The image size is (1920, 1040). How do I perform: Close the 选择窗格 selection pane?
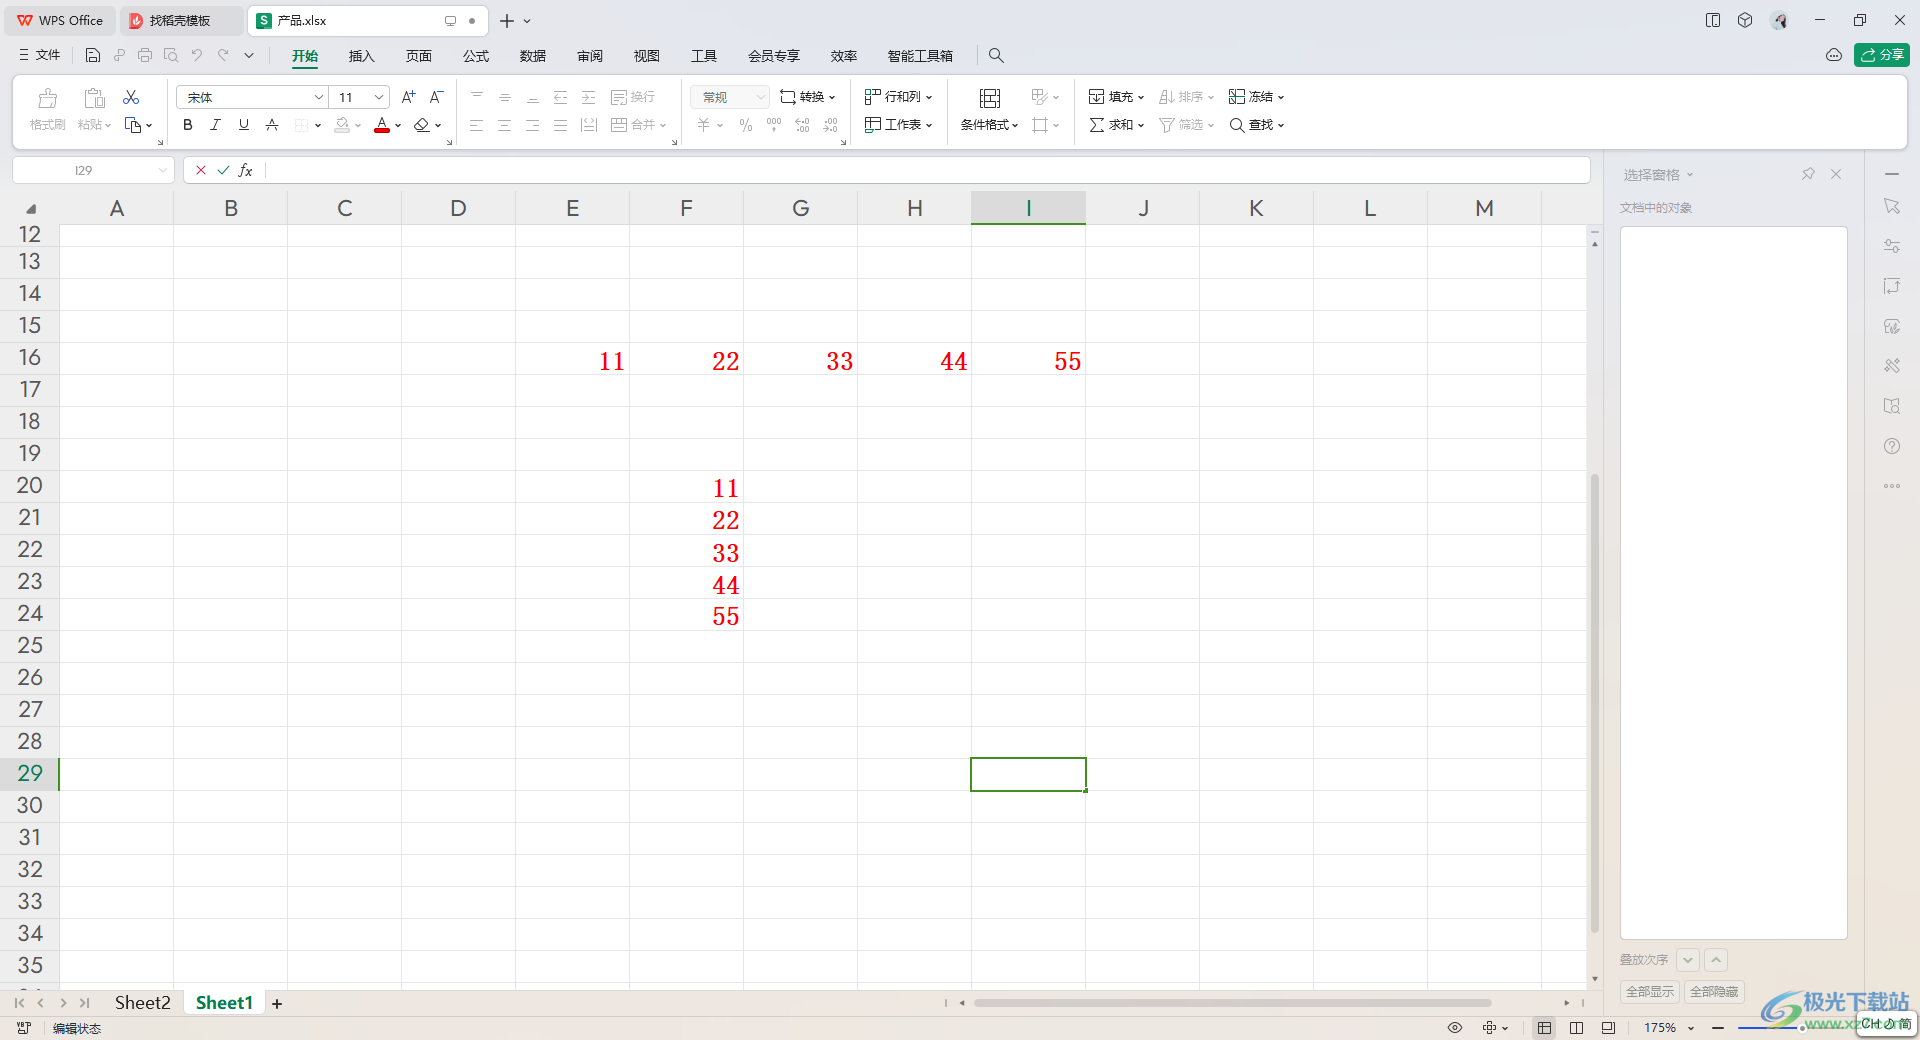tap(1836, 174)
